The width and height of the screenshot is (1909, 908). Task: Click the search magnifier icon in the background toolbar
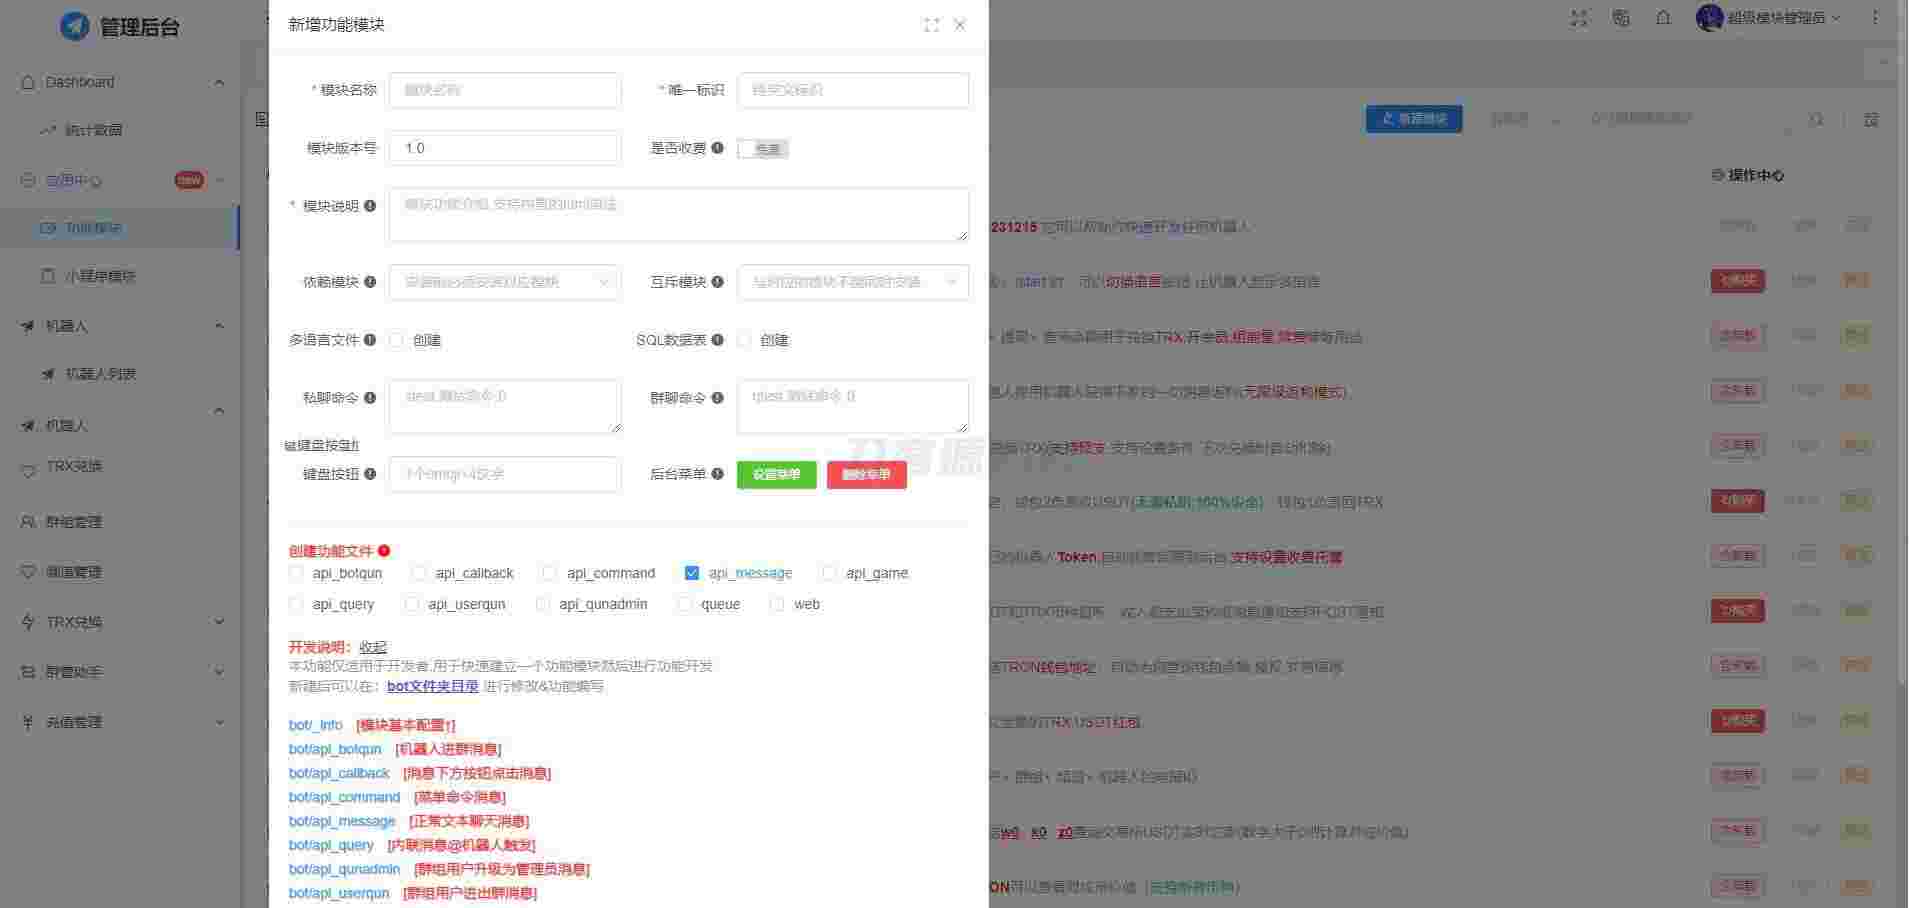tap(1817, 119)
